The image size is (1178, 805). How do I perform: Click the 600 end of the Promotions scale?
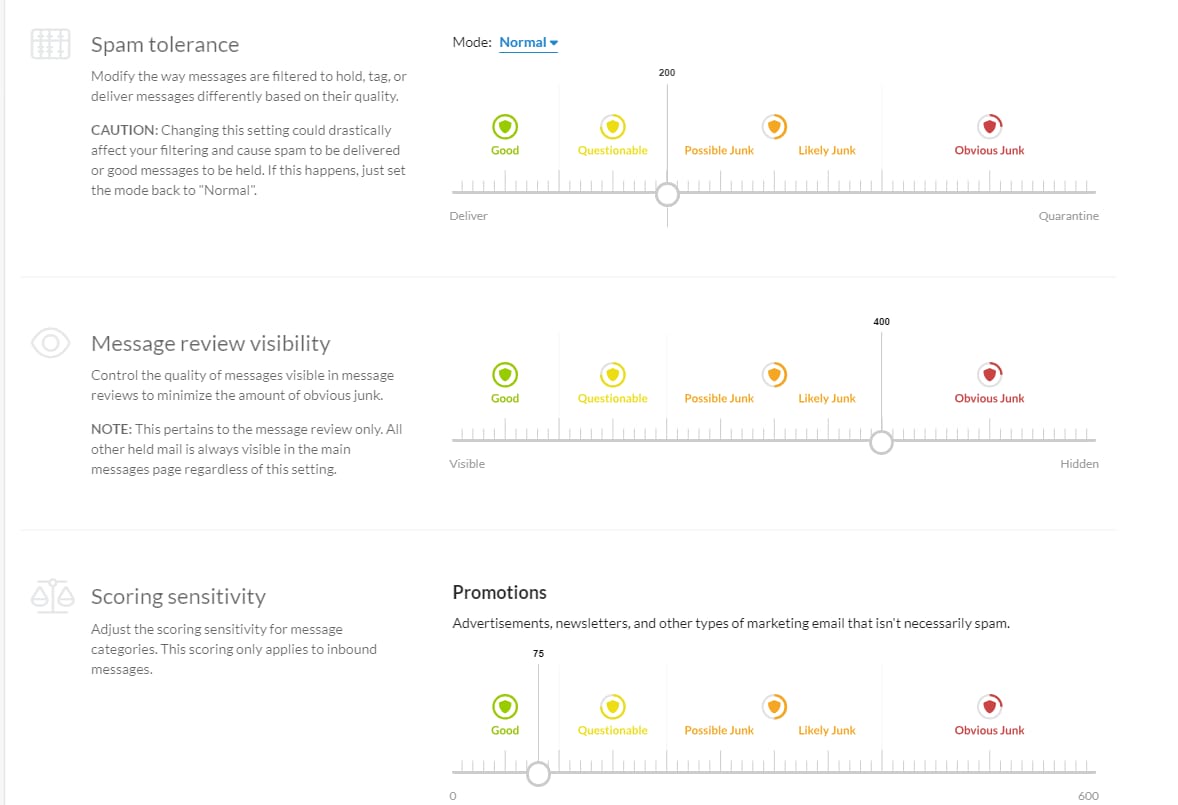pos(1088,796)
